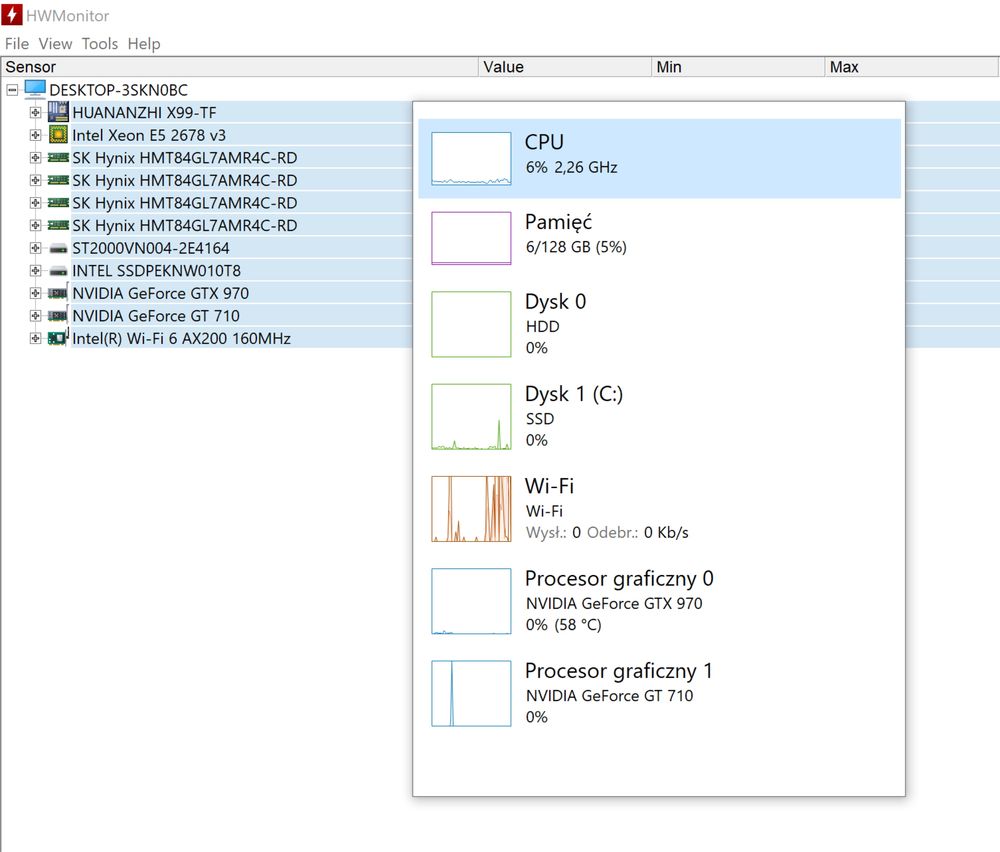The height and width of the screenshot is (852, 1000).
Task: Click the INTEL SSDPEKNW010T8 drive icon
Action: pos(58,271)
